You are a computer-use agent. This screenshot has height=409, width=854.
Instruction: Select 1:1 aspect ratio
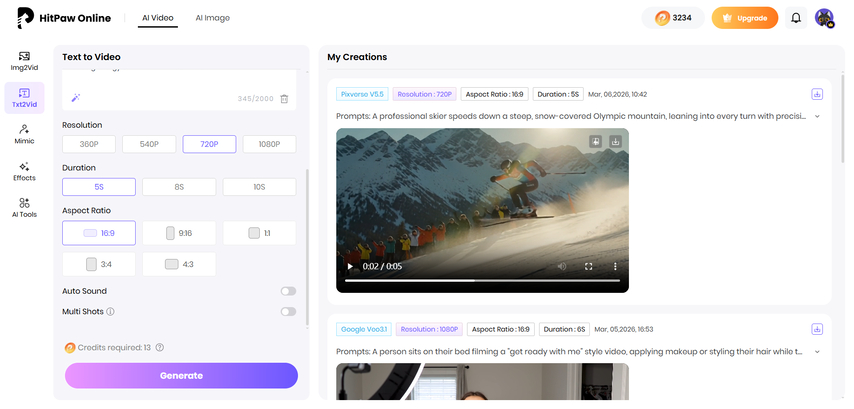click(259, 233)
